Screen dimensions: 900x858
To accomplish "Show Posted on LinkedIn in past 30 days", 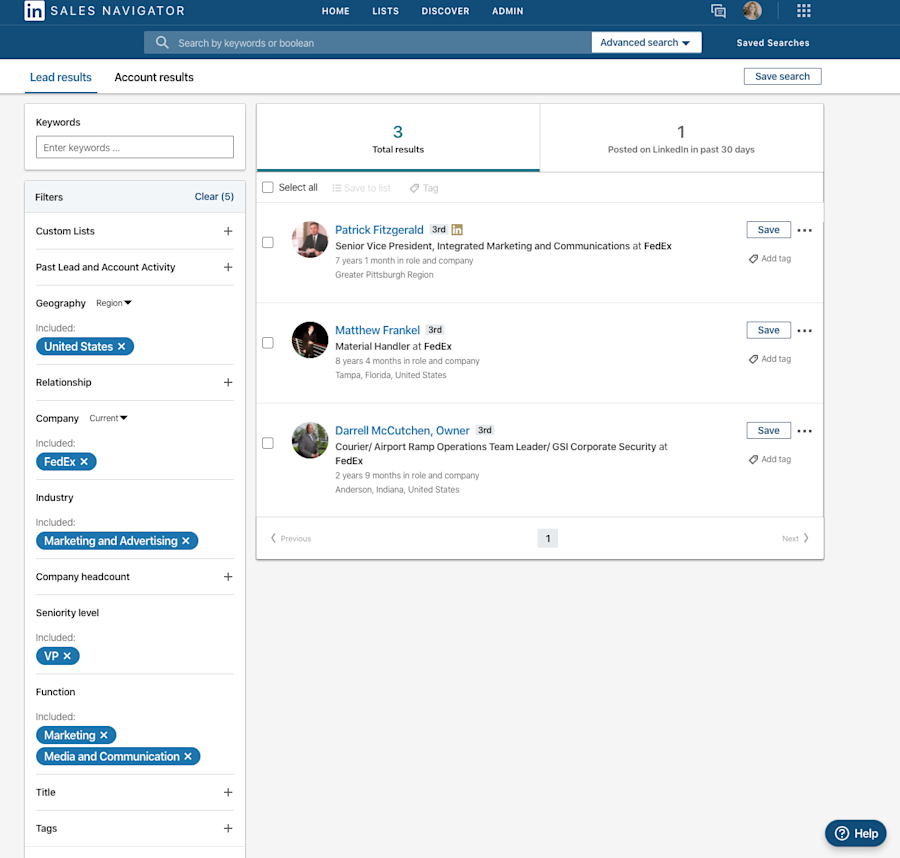I will [x=681, y=138].
